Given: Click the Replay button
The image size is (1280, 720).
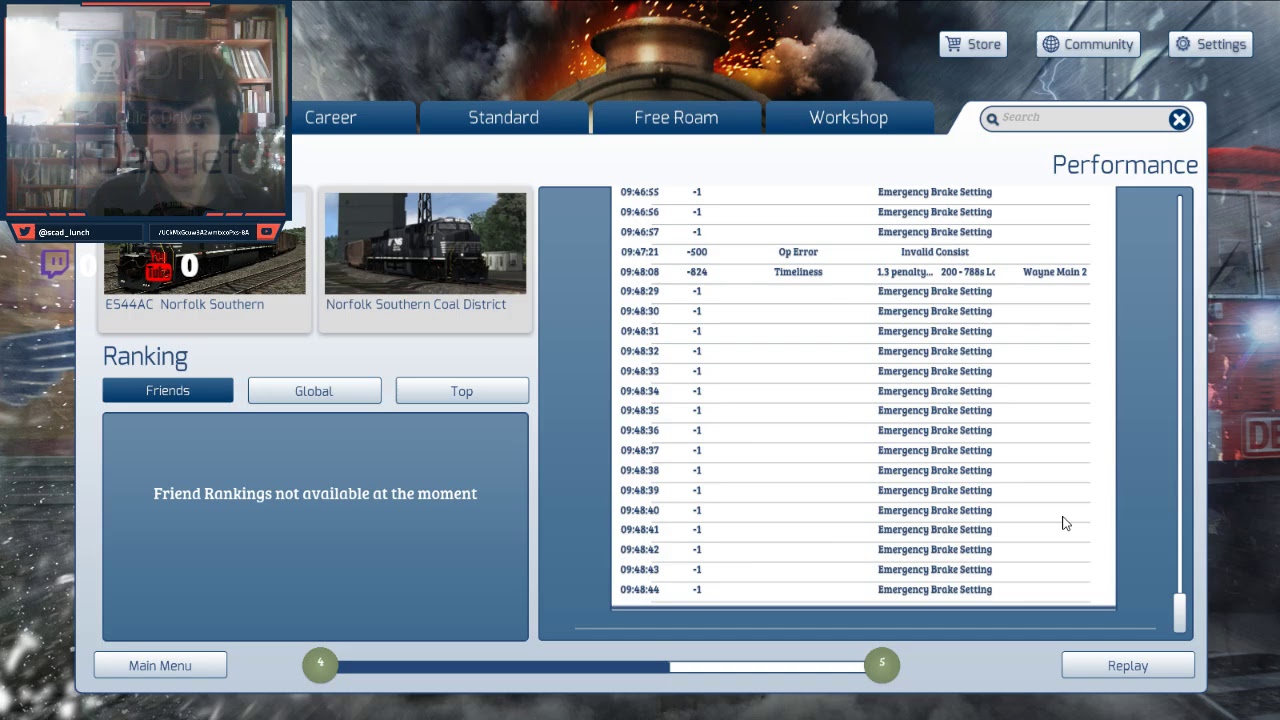Looking at the screenshot, I should (x=1128, y=665).
